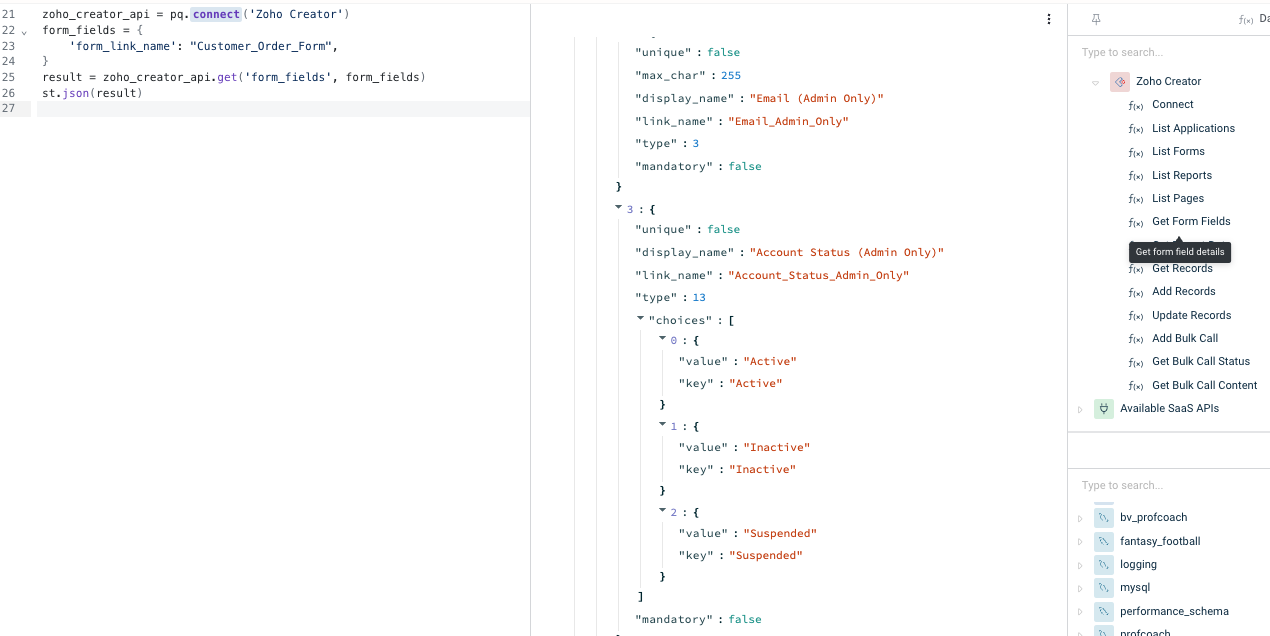Click the upper Type to search field

1168,52
